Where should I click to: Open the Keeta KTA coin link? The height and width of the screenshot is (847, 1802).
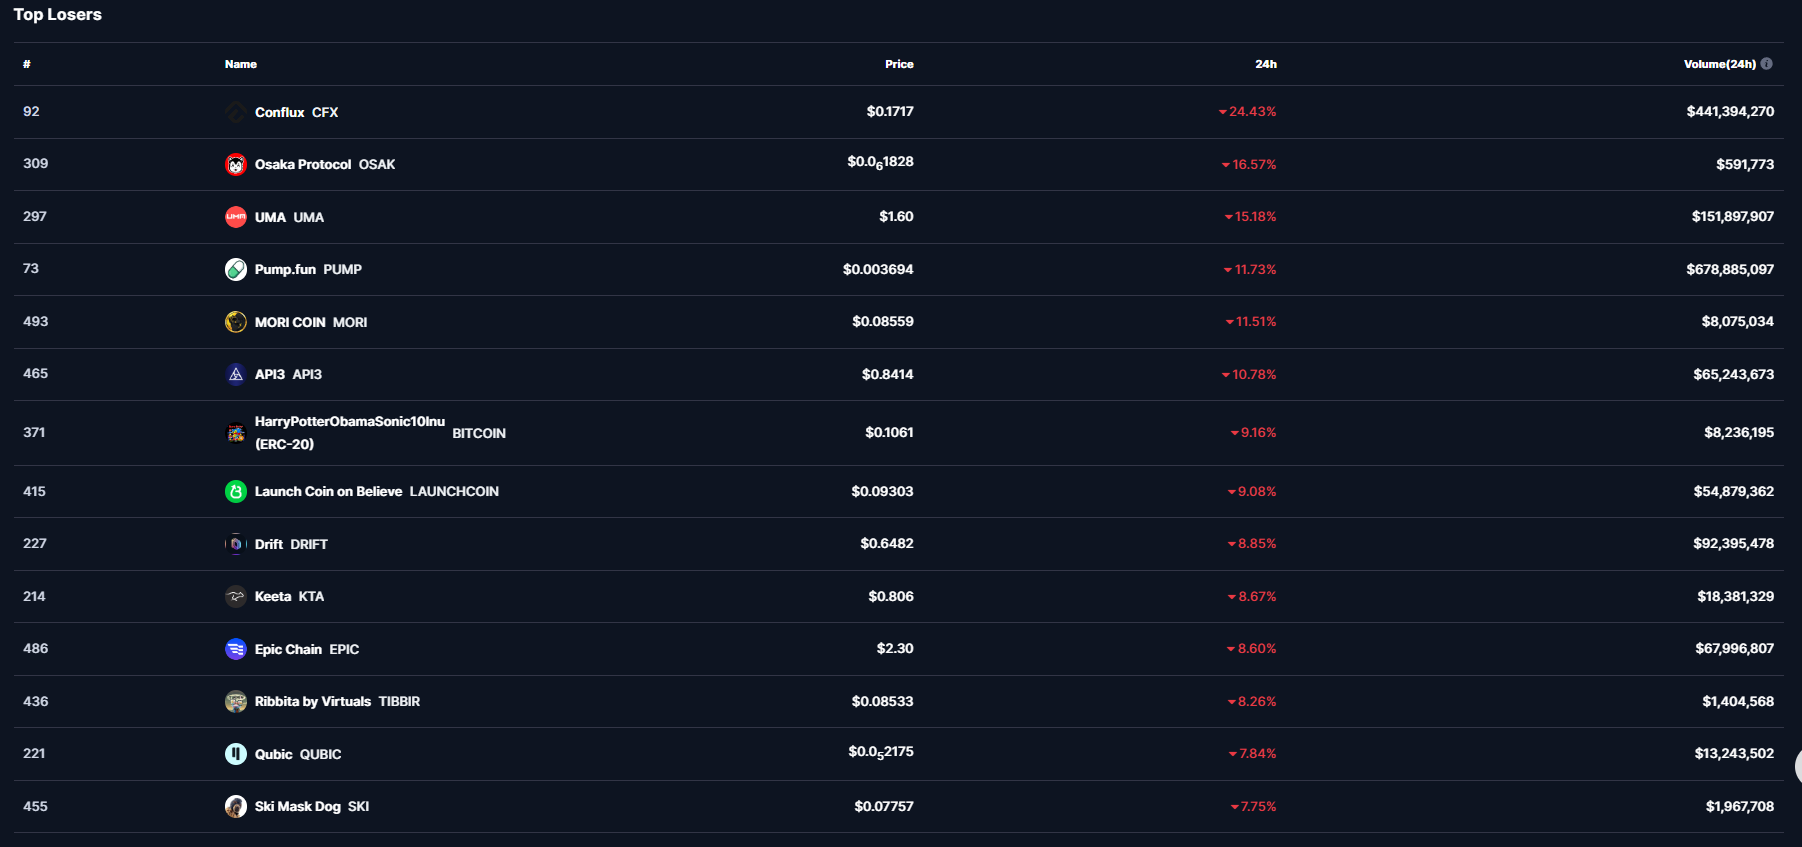[289, 597]
